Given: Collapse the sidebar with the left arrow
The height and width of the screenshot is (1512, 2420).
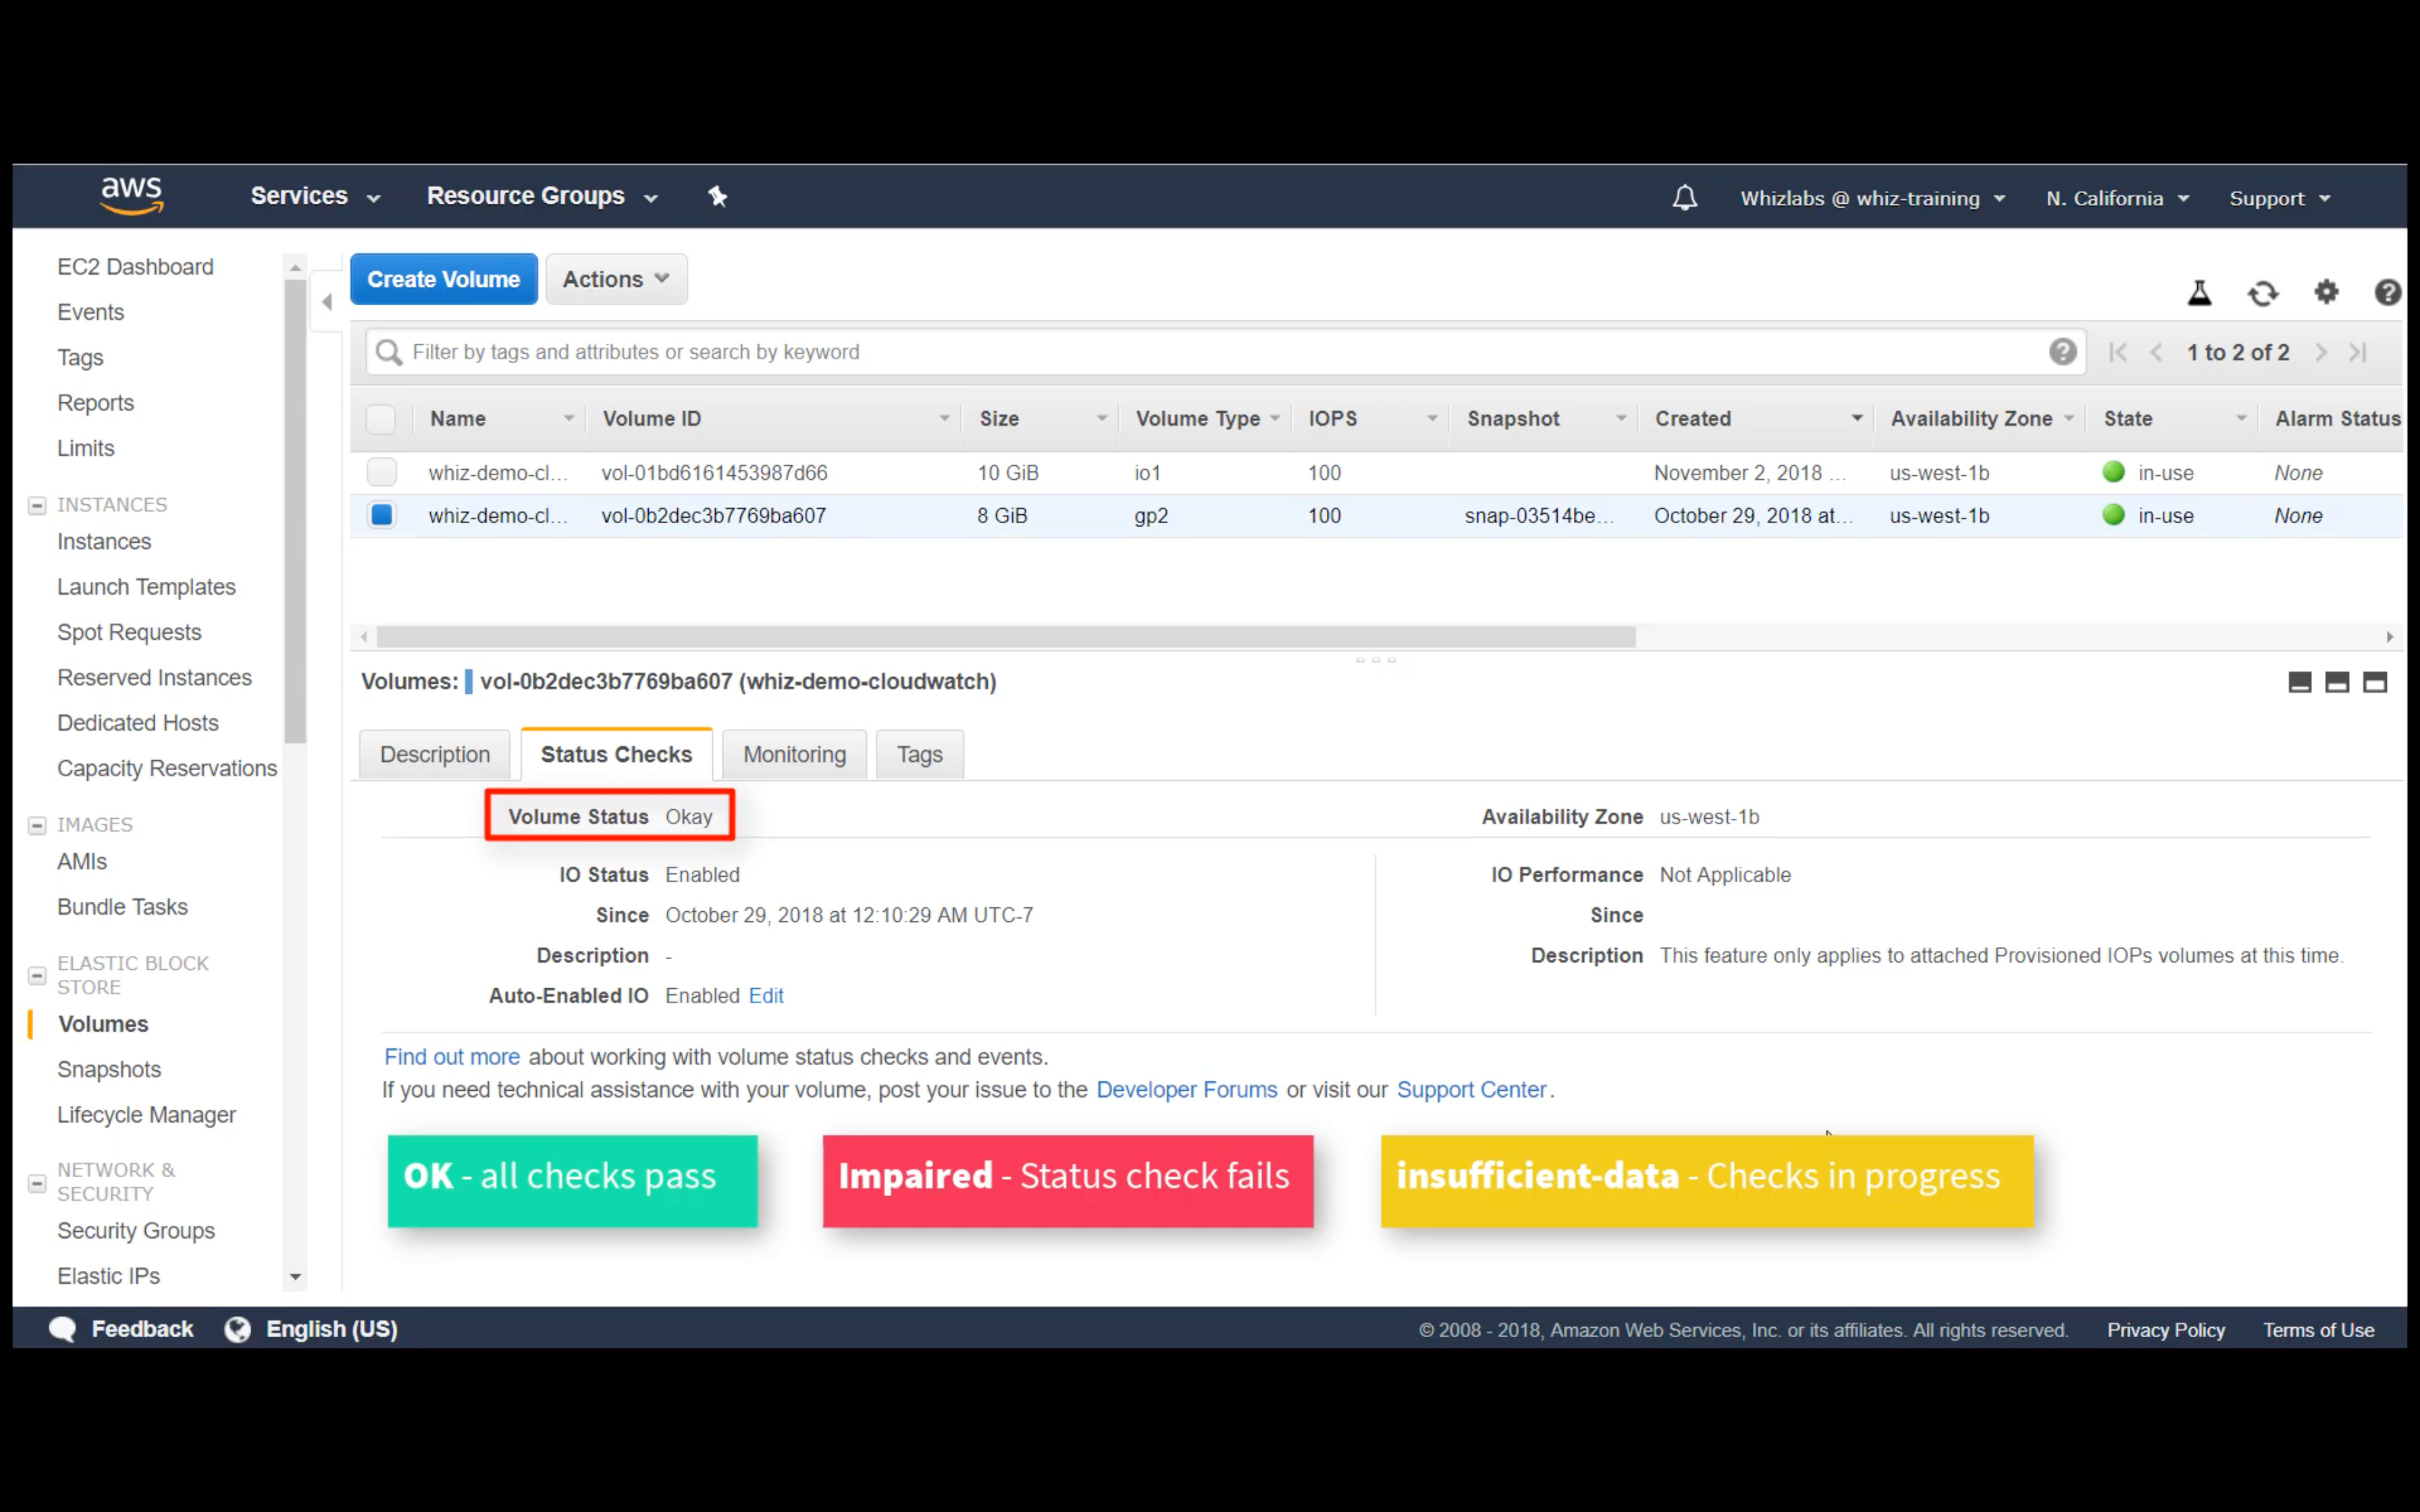Looking at the screenshot, I should [327, 301].
